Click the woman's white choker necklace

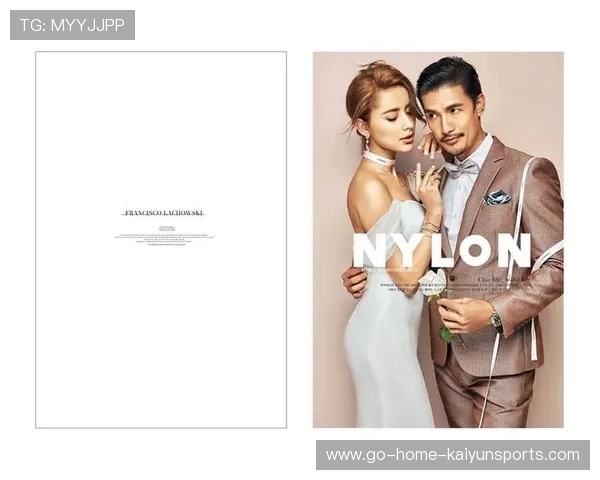point(377,159)
